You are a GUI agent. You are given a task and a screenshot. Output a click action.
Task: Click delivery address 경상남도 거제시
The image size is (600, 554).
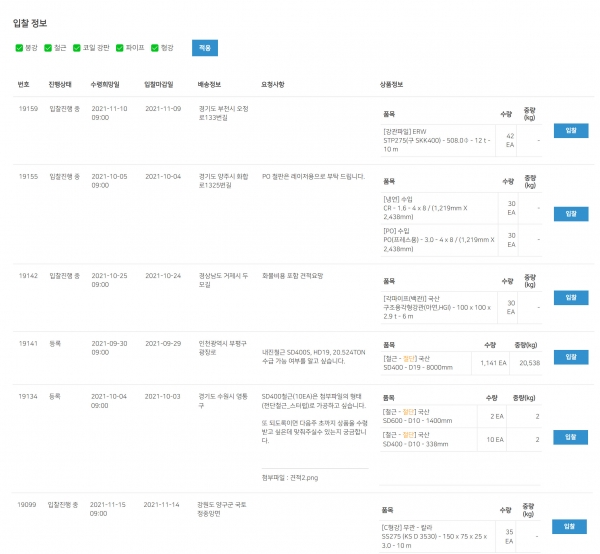point(223,280)
